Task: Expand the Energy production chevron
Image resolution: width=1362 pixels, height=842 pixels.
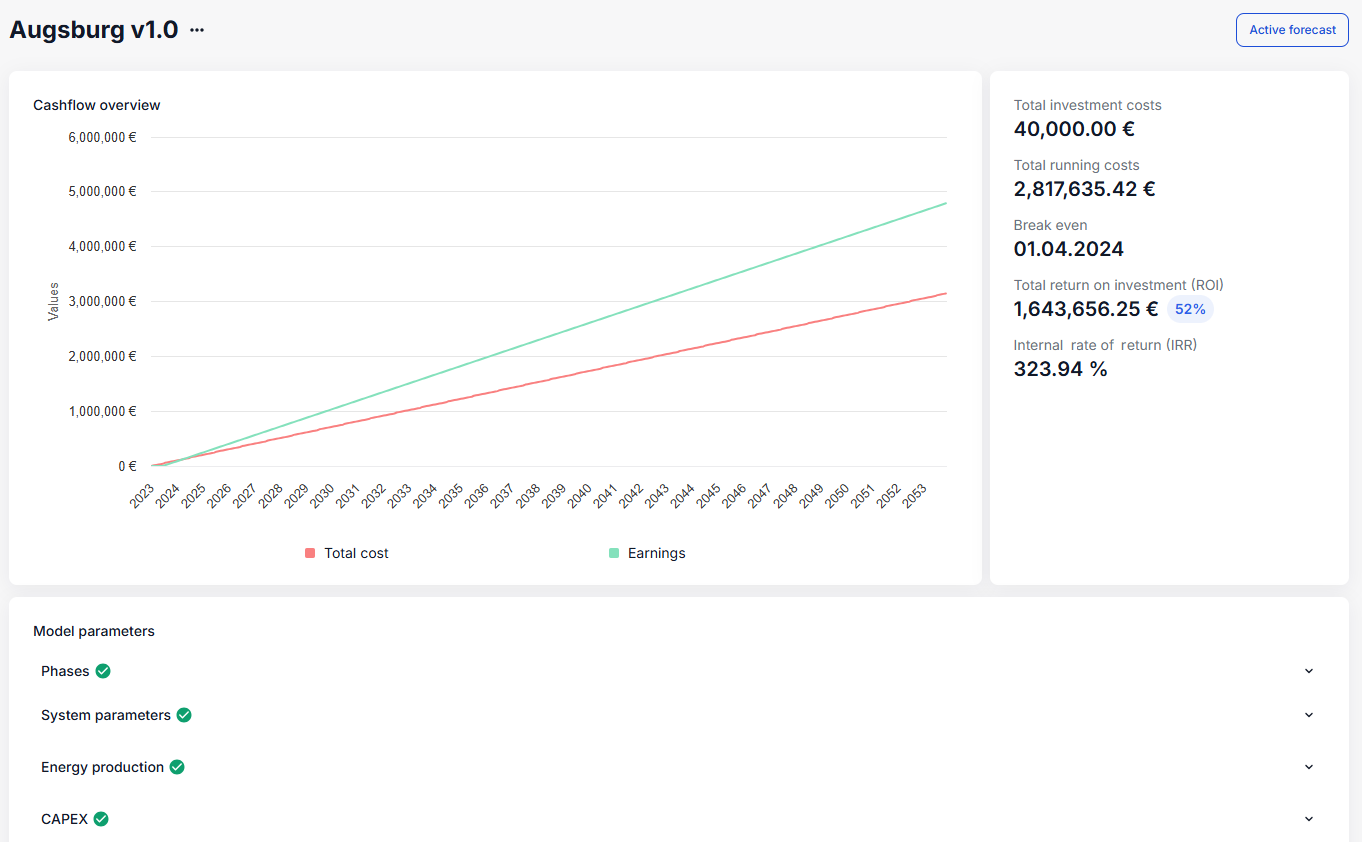Action: point(1309,767)
